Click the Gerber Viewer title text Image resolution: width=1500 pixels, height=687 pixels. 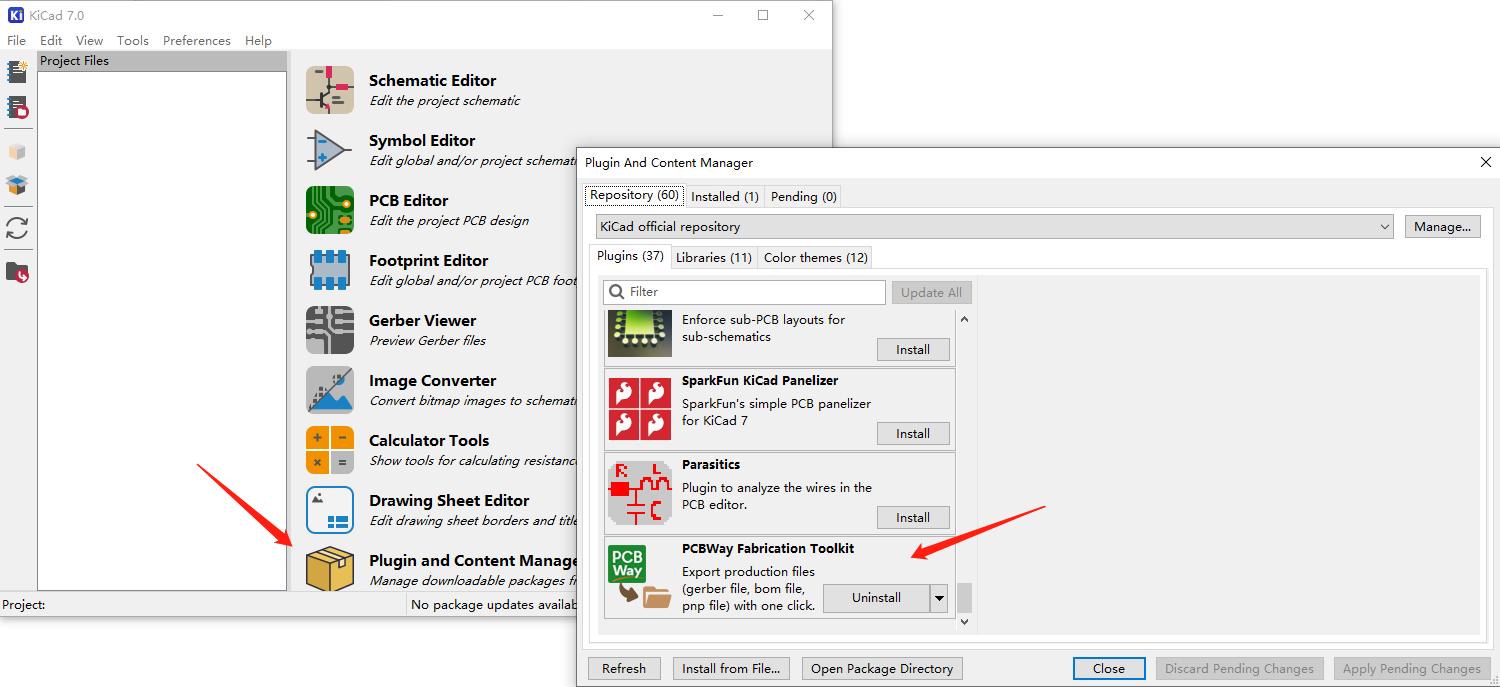(x=422, y=321)
